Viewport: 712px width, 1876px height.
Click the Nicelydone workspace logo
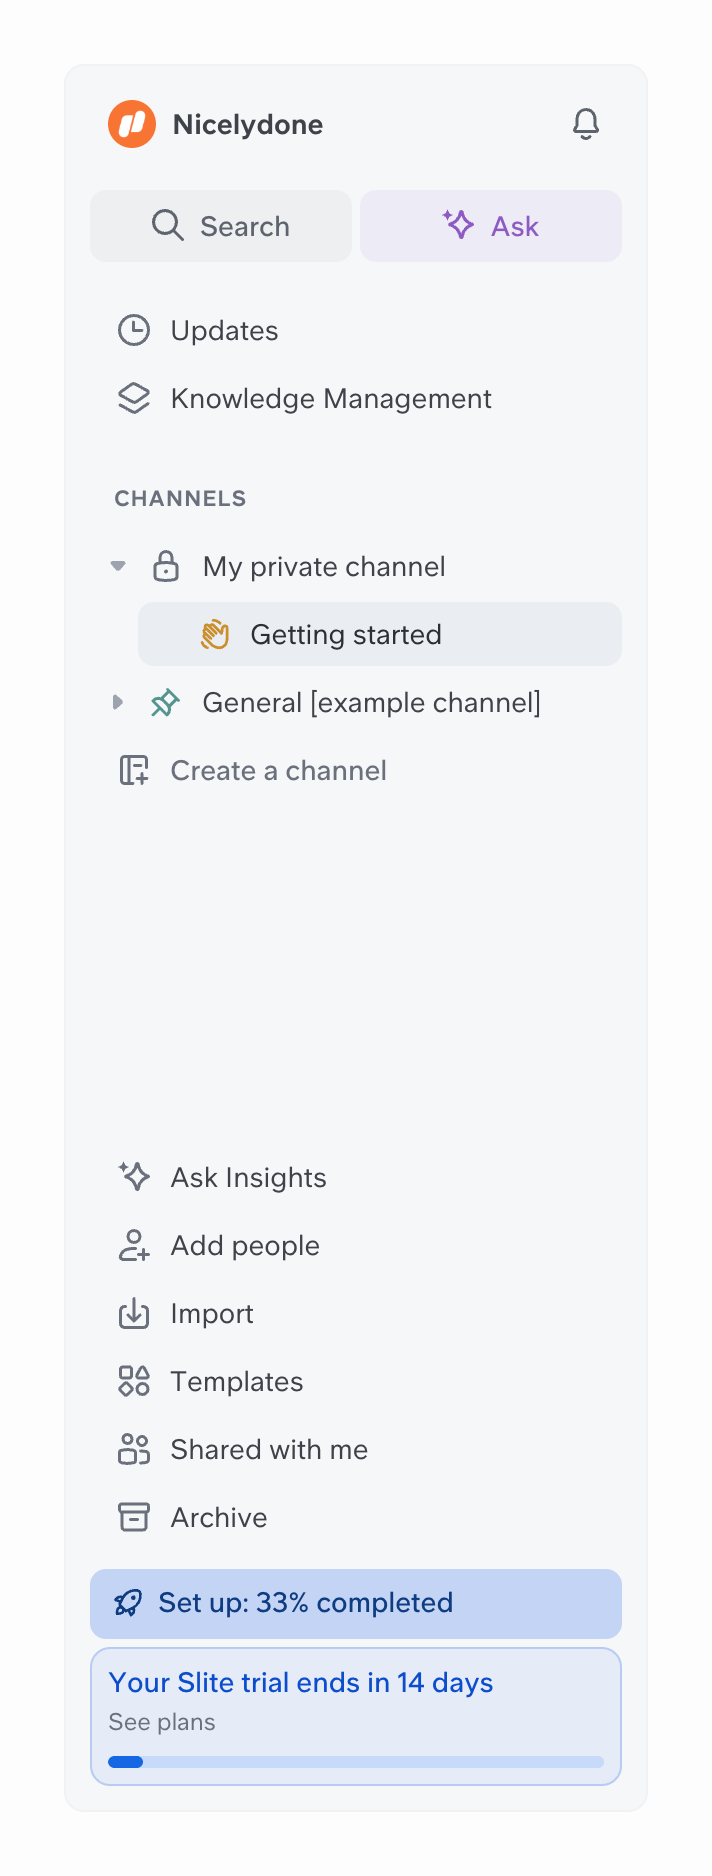click(131, 123)
